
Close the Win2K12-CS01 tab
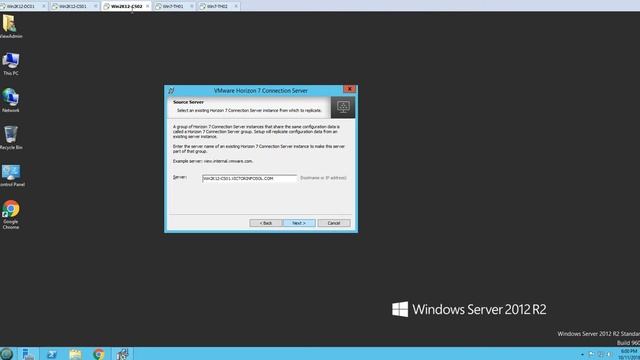coord(96,6)
